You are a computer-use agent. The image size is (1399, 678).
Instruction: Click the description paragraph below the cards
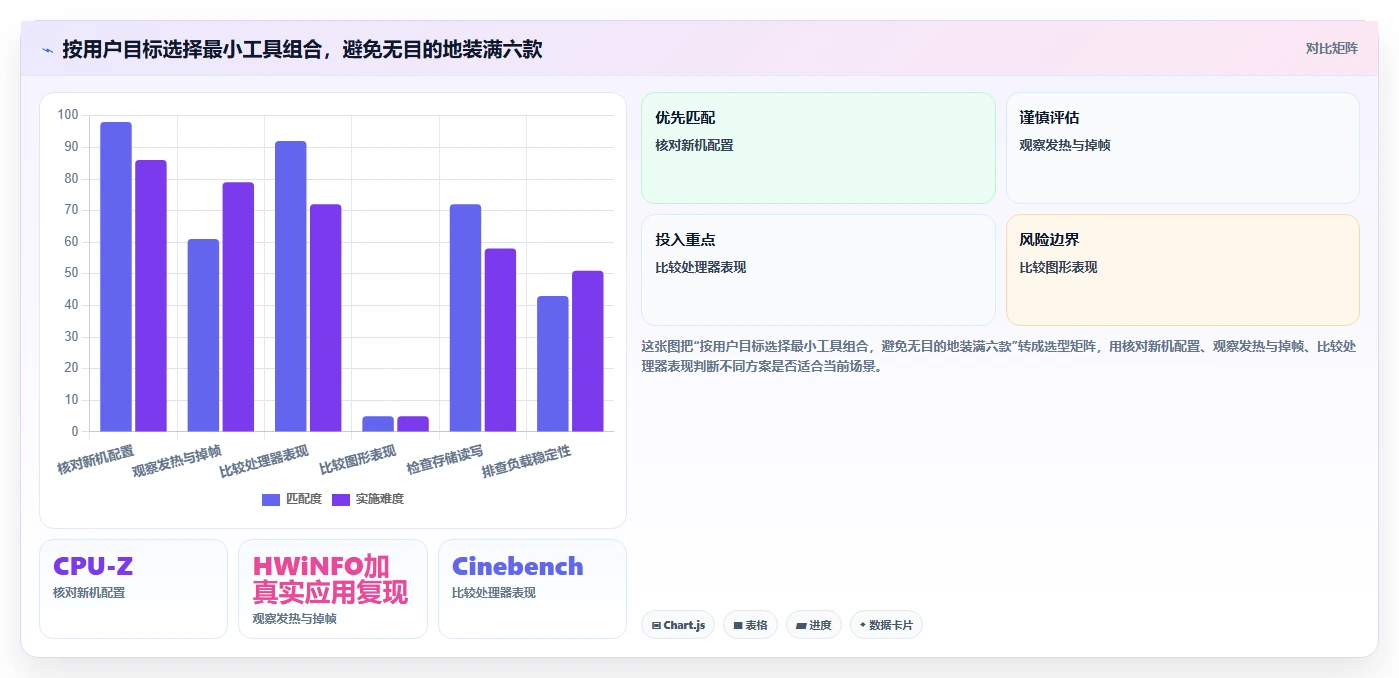(998, 356)
